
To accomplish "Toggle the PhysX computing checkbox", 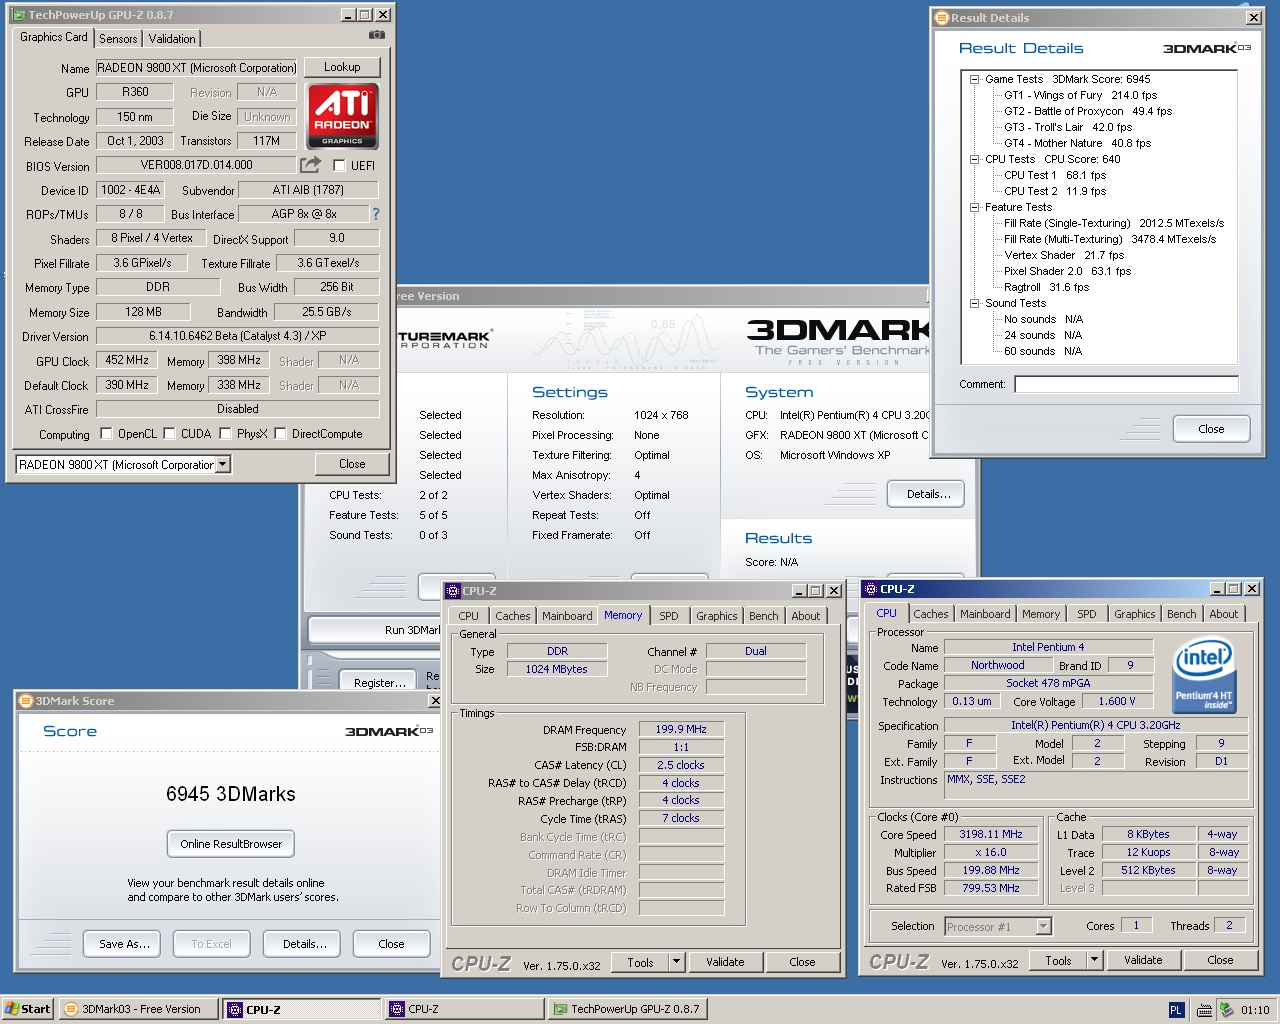I will (225, 434).
